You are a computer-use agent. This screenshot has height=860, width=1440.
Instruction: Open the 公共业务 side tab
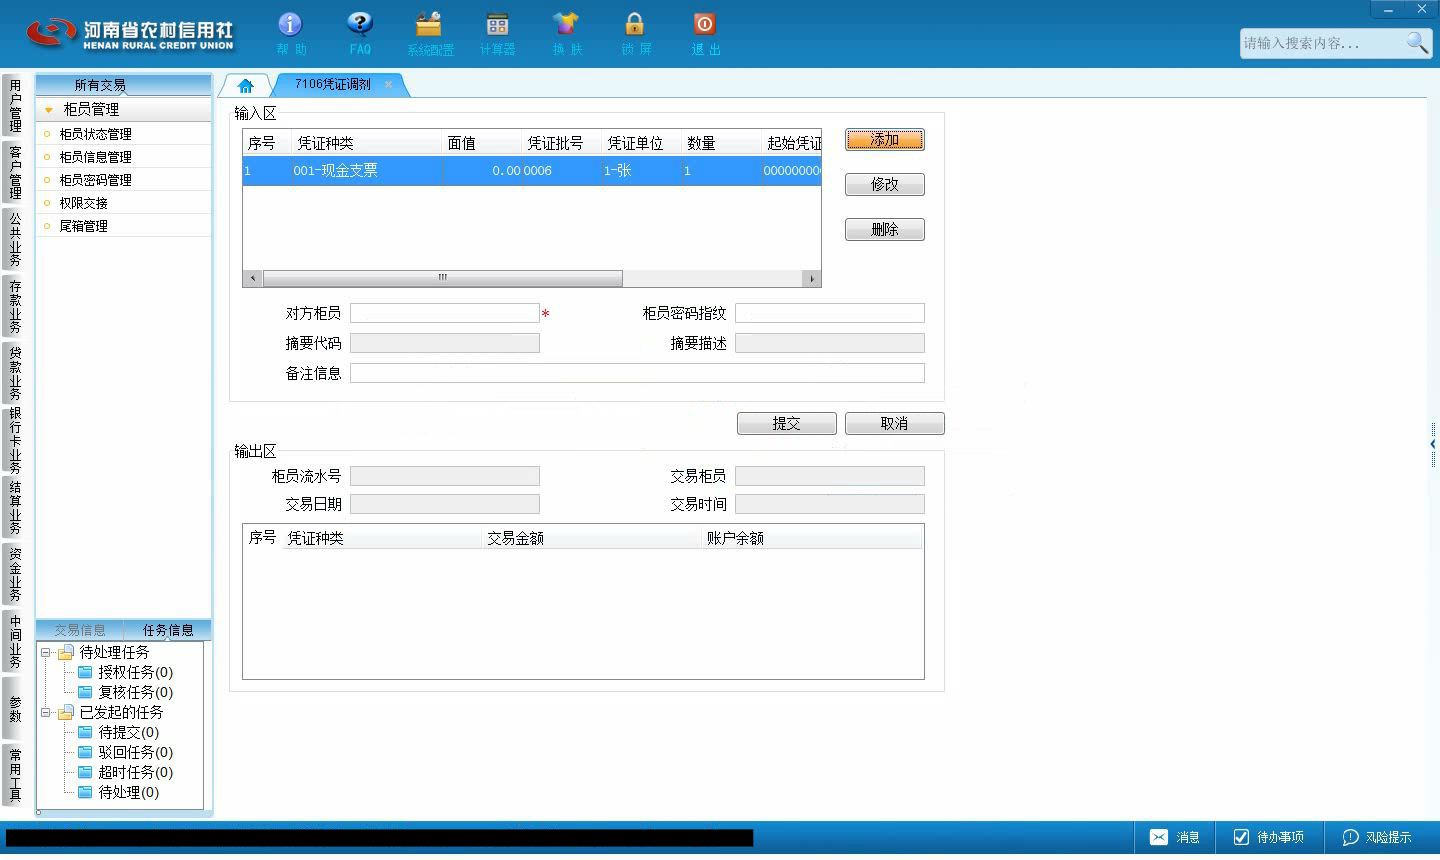(x=14, y=239)
